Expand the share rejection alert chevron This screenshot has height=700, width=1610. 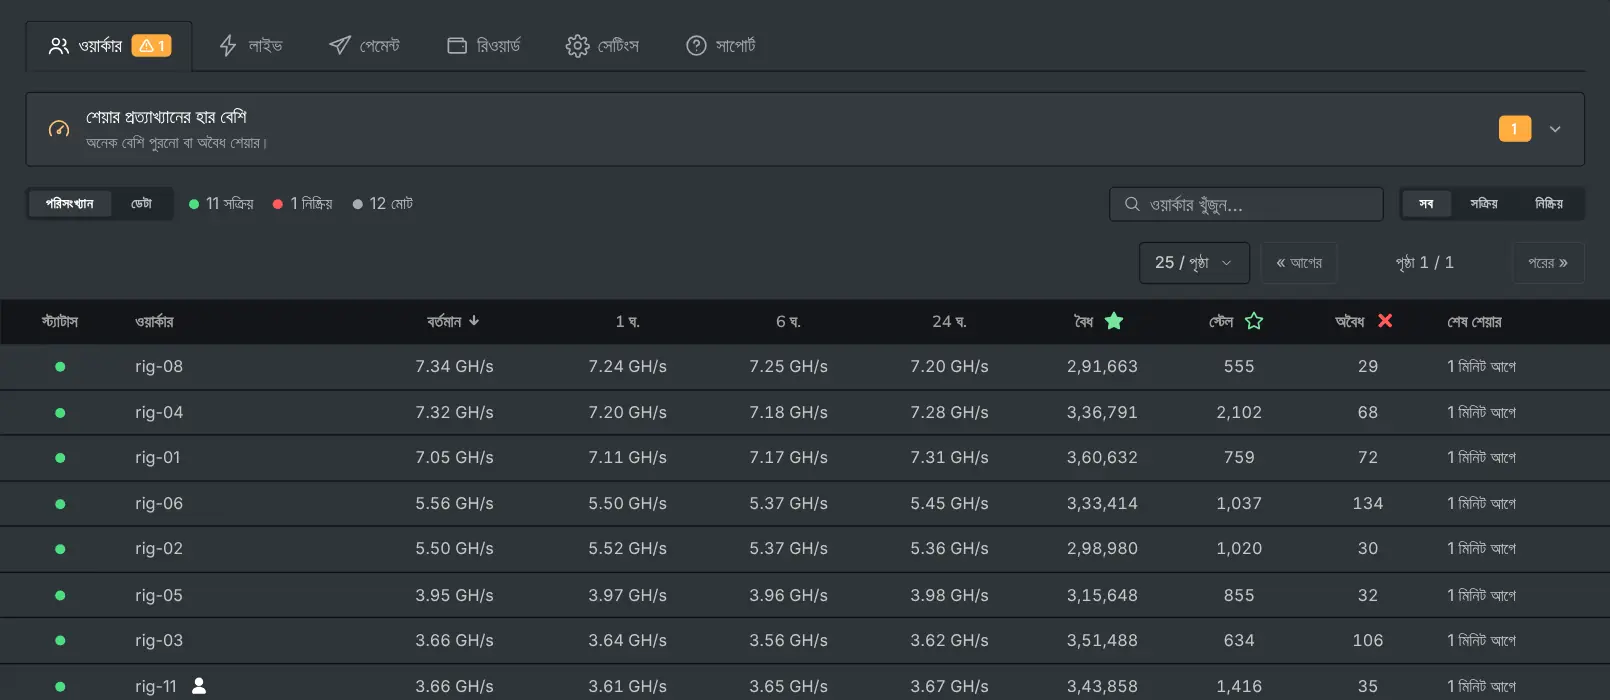[x=1555, y=129]
